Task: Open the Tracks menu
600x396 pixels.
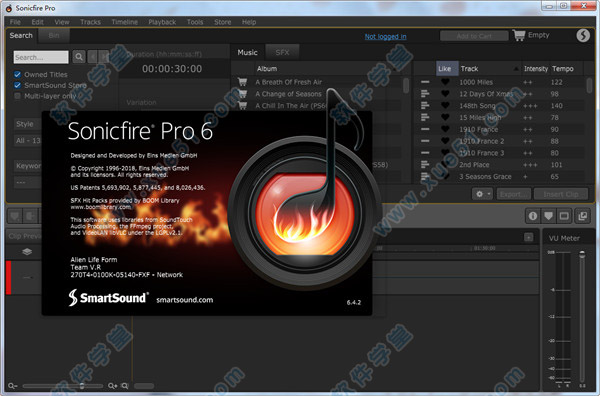Action: click(90, 22)
